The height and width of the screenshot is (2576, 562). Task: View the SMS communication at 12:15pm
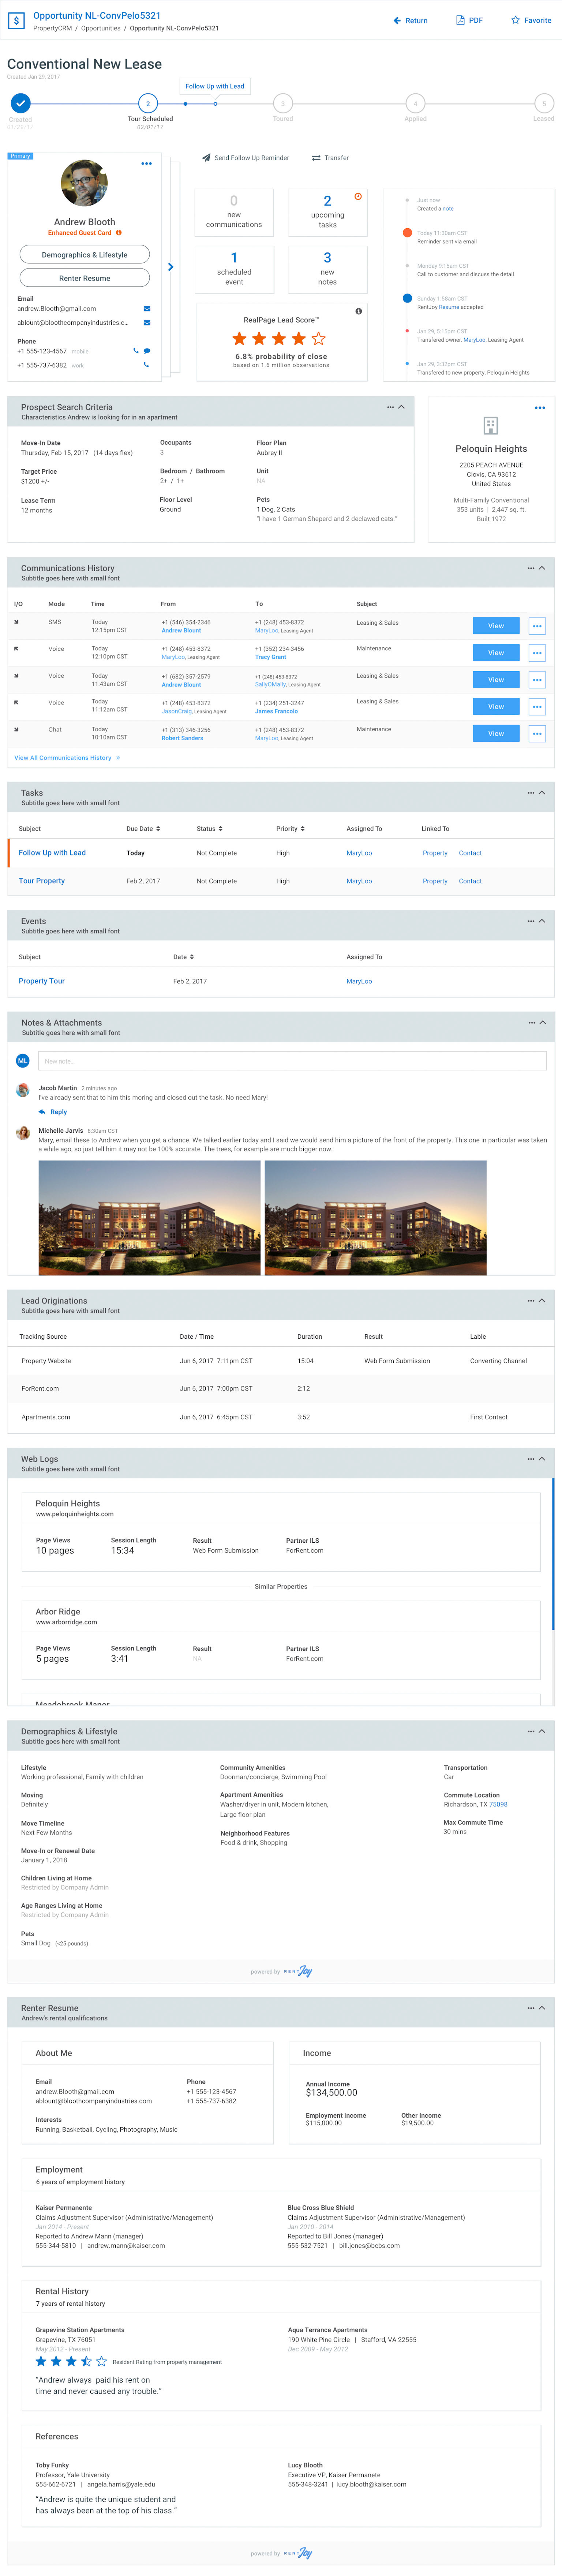[x=496, y=626]
